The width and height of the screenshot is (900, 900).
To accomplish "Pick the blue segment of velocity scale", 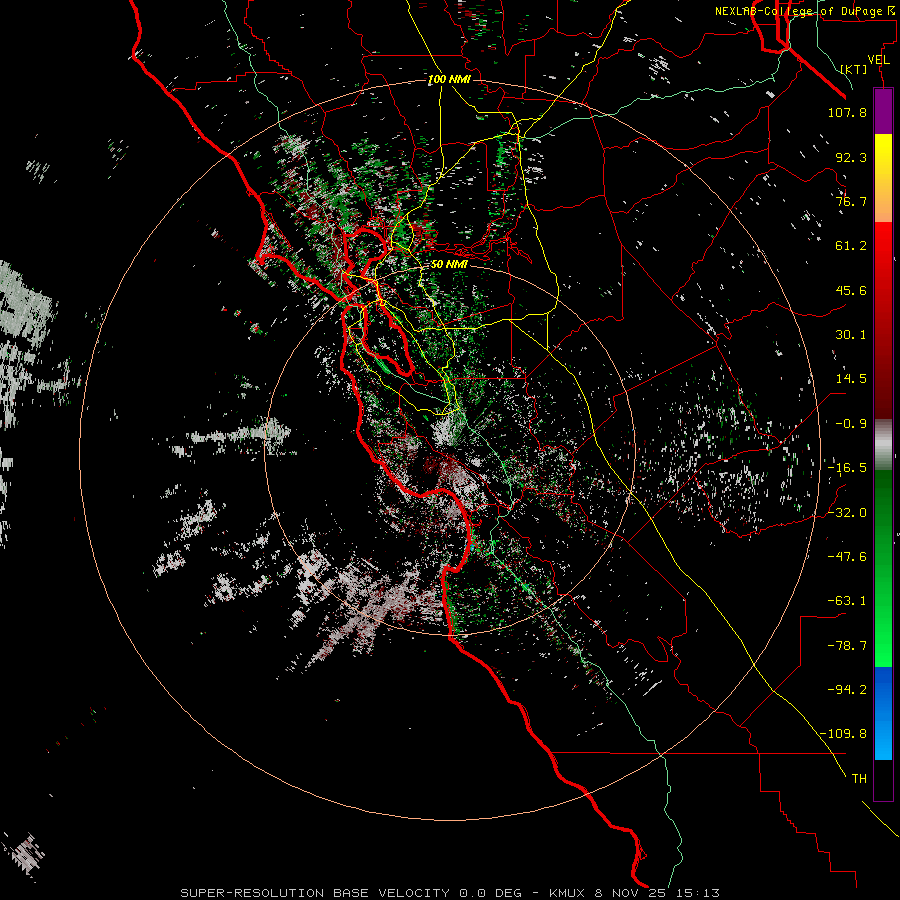I will tap(883, 713).
